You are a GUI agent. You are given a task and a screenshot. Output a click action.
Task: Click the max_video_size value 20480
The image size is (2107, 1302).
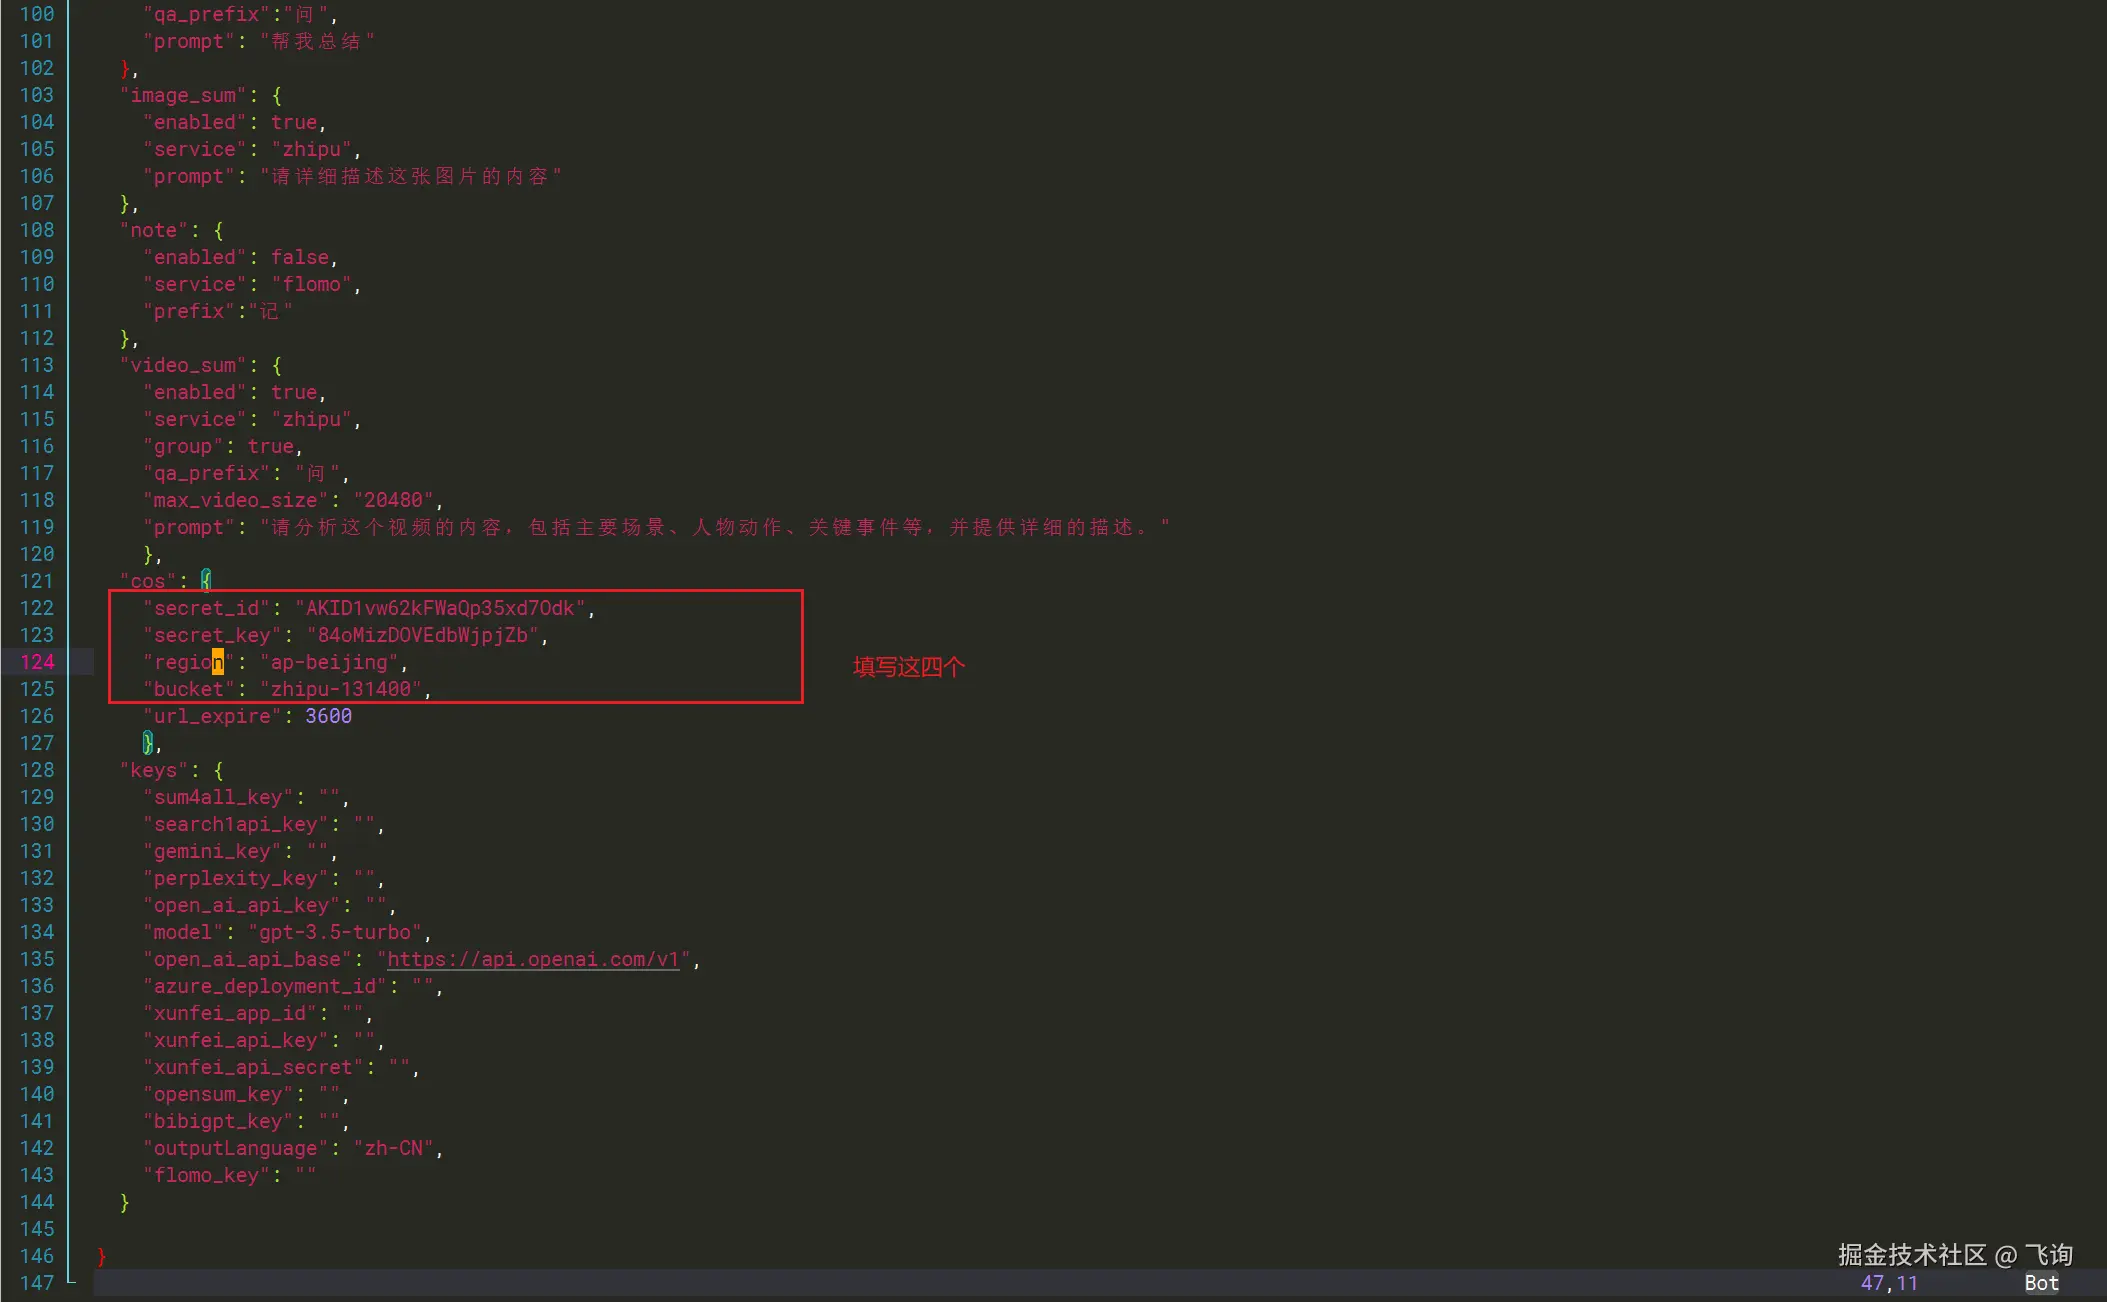(x=393, y=500)
